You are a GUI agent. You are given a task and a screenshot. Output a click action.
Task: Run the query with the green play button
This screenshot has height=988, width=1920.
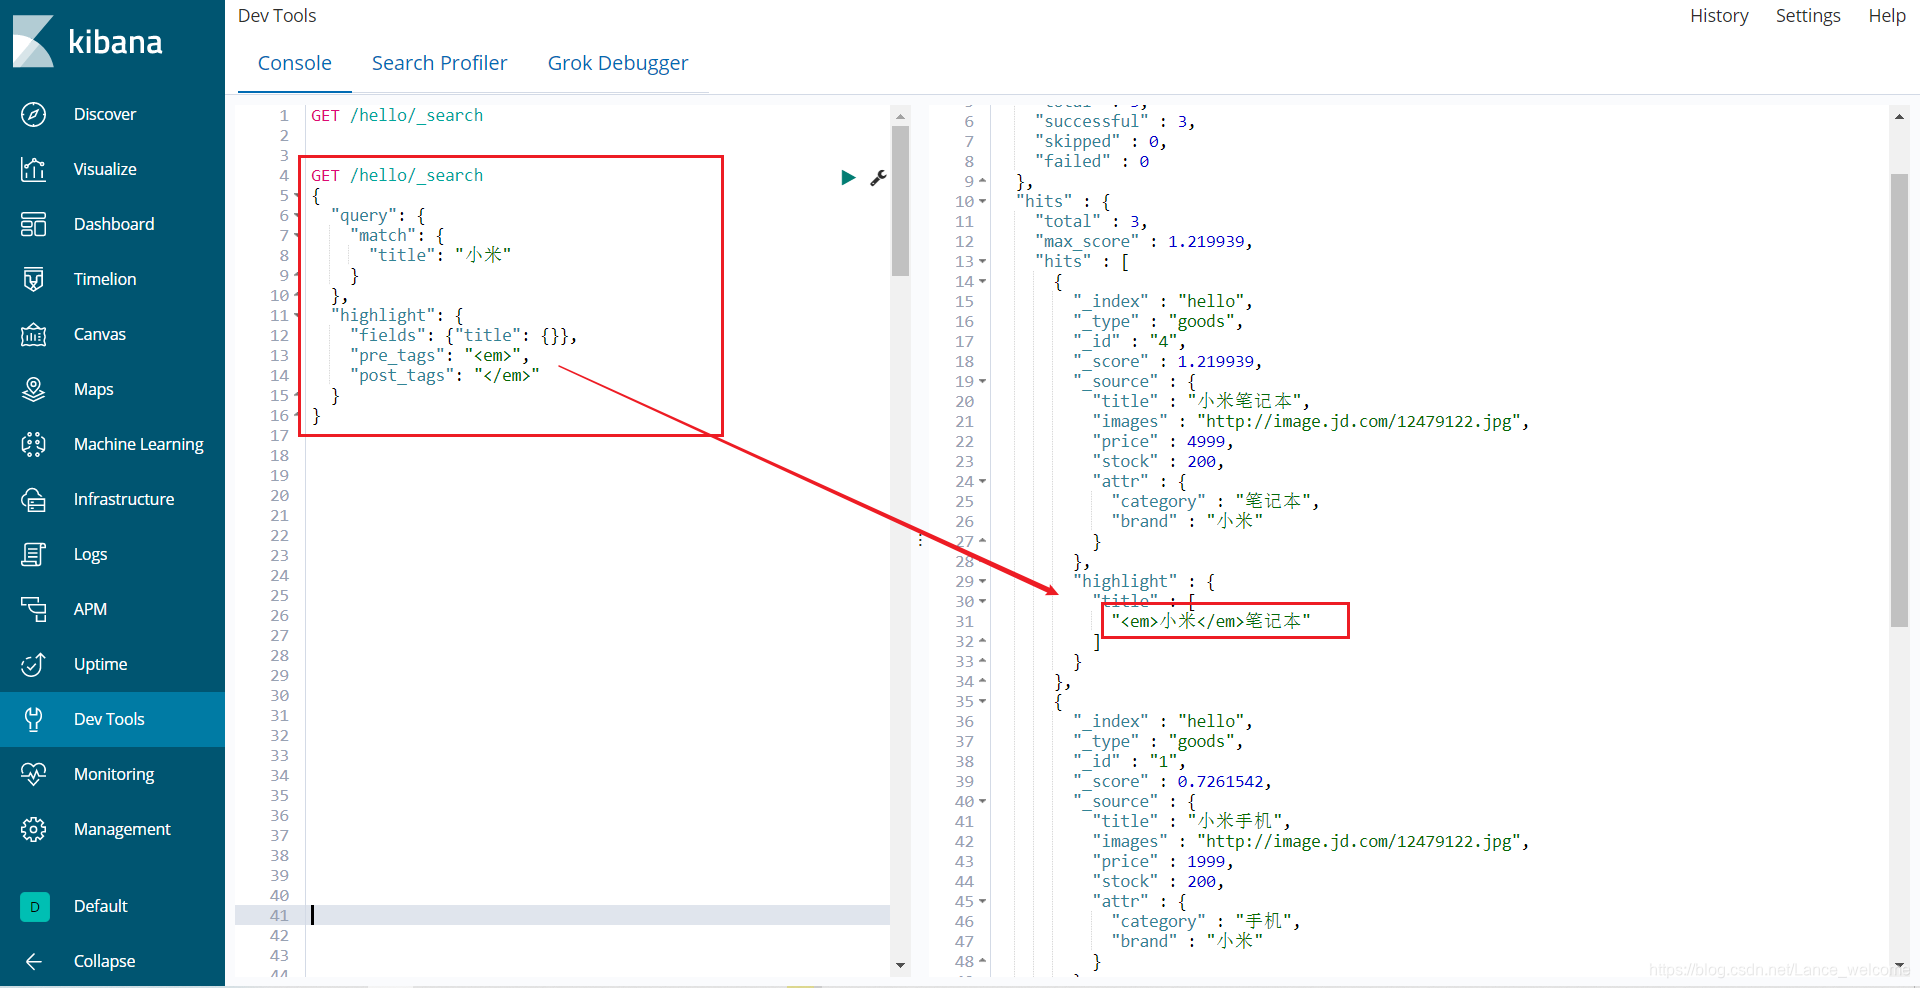848,178
